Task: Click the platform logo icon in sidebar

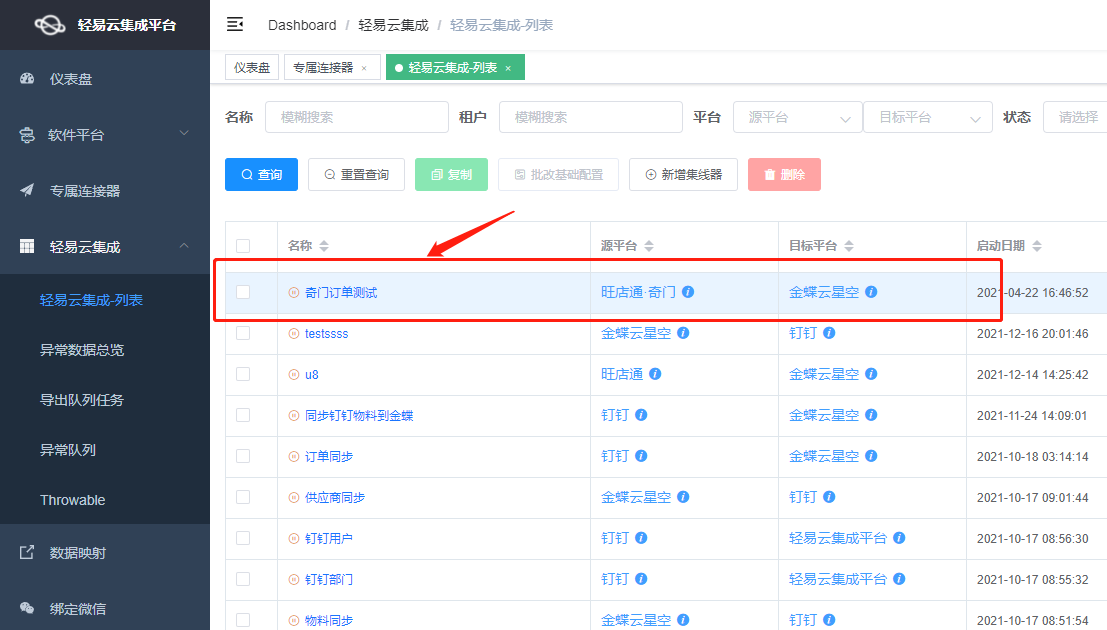Action: (x=49, y=25)
